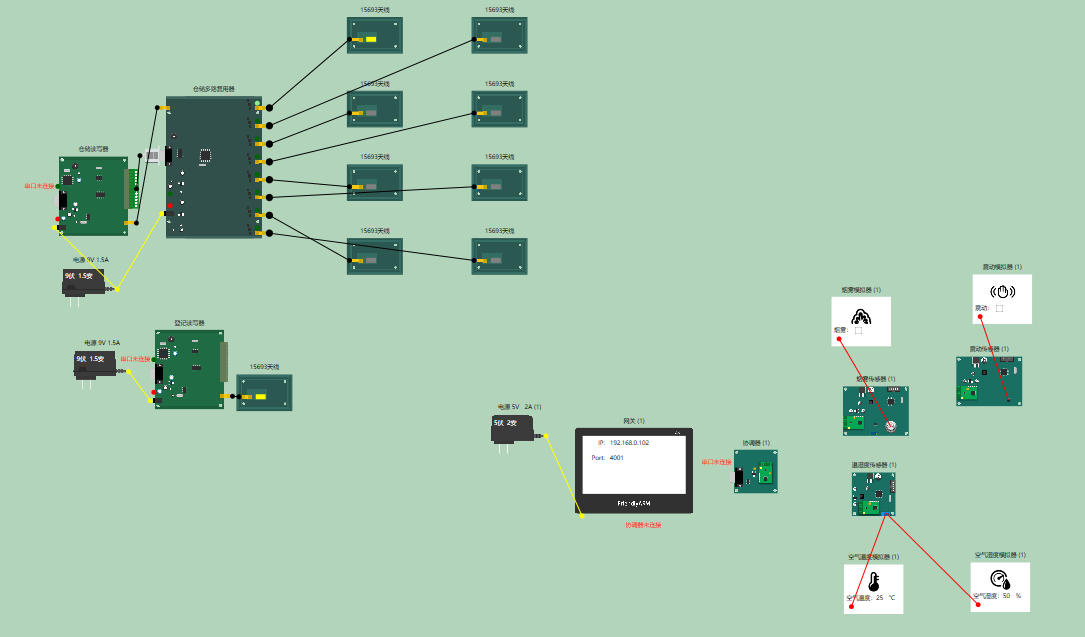Select the top-right 15693 antenna in the array
1085x637 pixels.
click(500, 35)
